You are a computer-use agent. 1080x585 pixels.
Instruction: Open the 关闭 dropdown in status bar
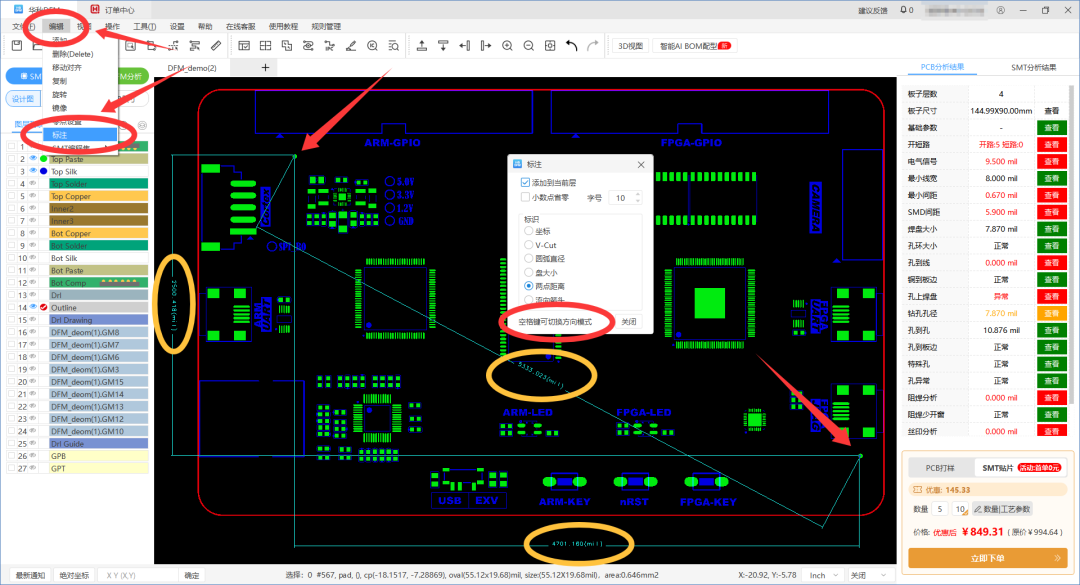pyautogui.click(x=868, y=575)
